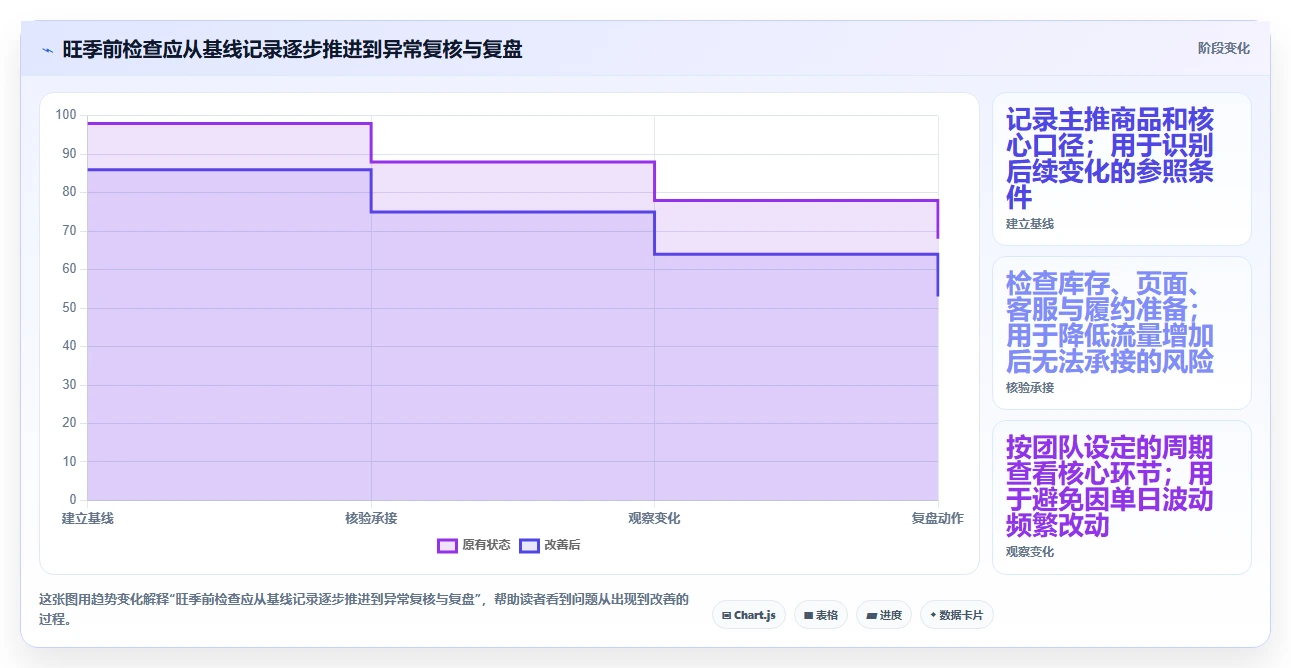Click the Chart.js tag icon

(727, 615)
